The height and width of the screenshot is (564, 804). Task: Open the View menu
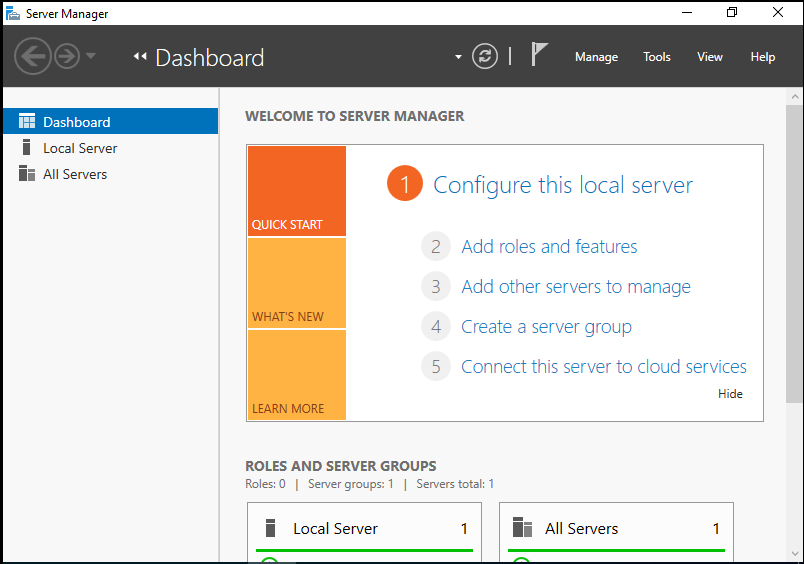(710, 57)
